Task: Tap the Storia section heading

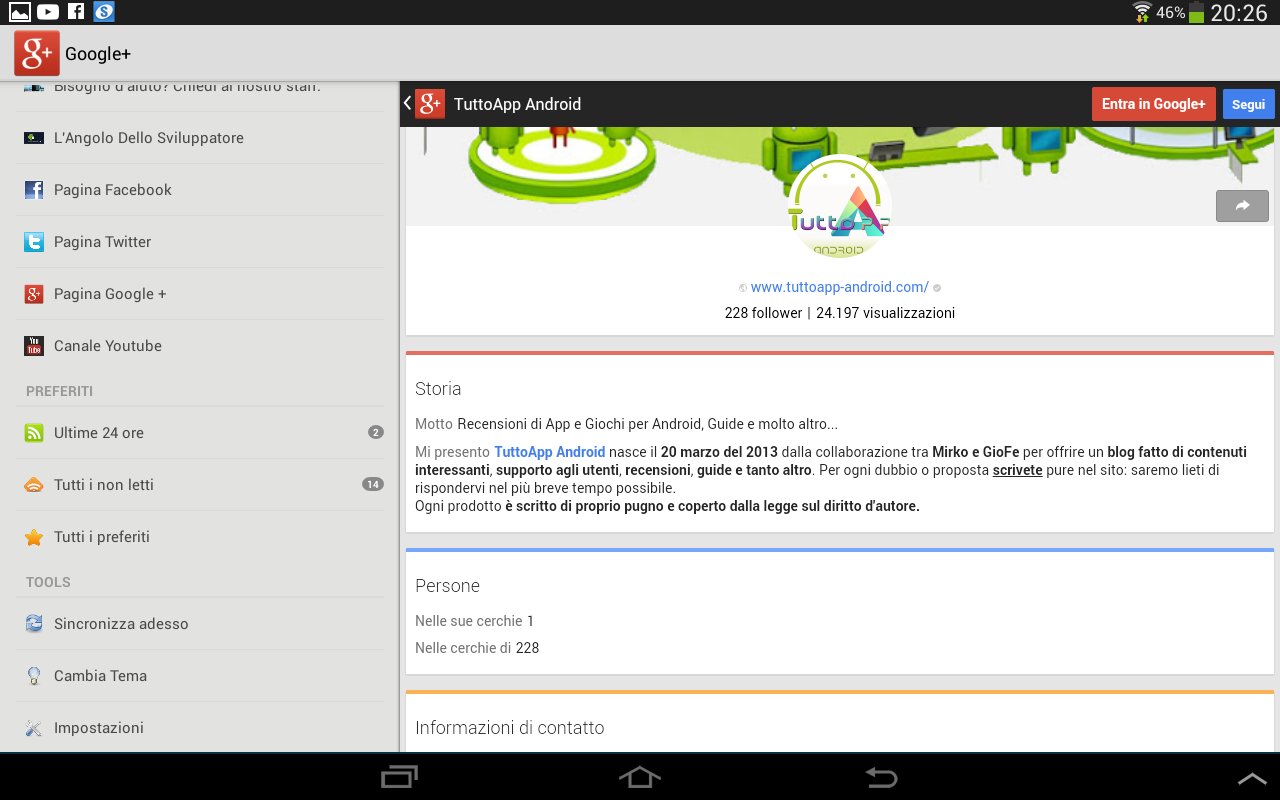Action: [x=438, y=389]
